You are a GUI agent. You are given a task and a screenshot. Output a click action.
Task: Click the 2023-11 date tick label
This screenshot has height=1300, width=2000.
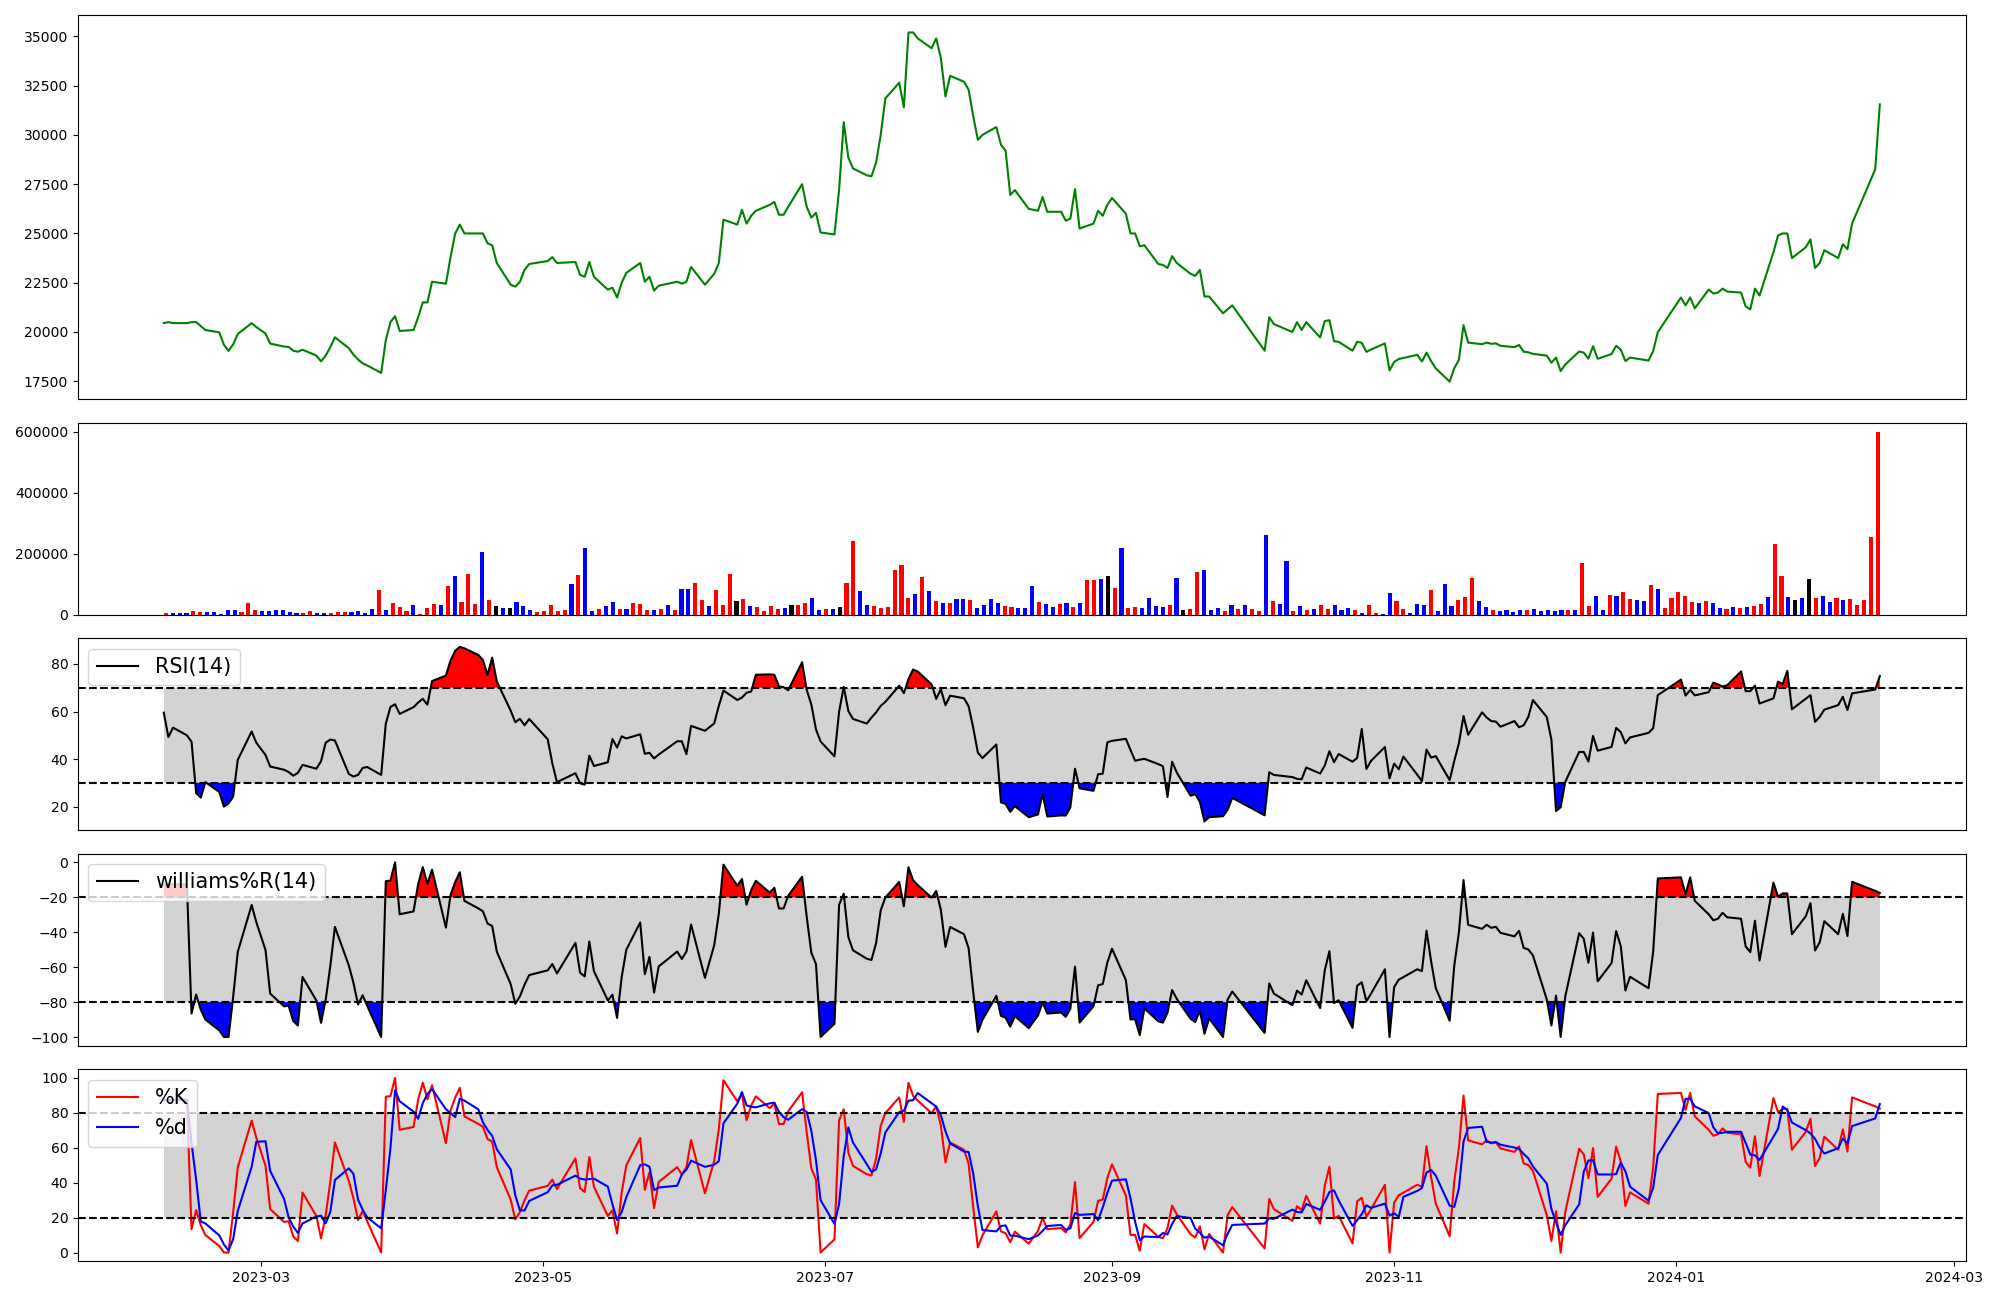pyautogui.click(x=1394, y=1276)
